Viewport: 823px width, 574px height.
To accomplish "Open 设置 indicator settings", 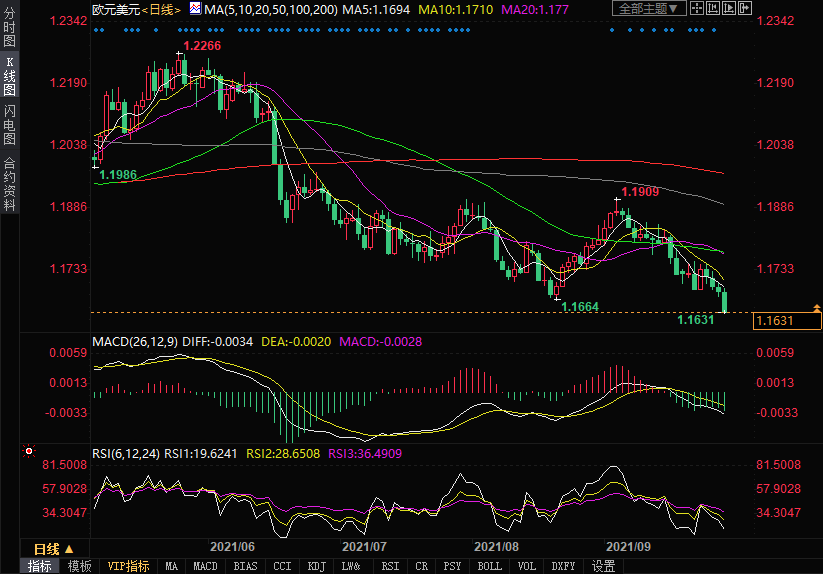I will pos(603,566).
